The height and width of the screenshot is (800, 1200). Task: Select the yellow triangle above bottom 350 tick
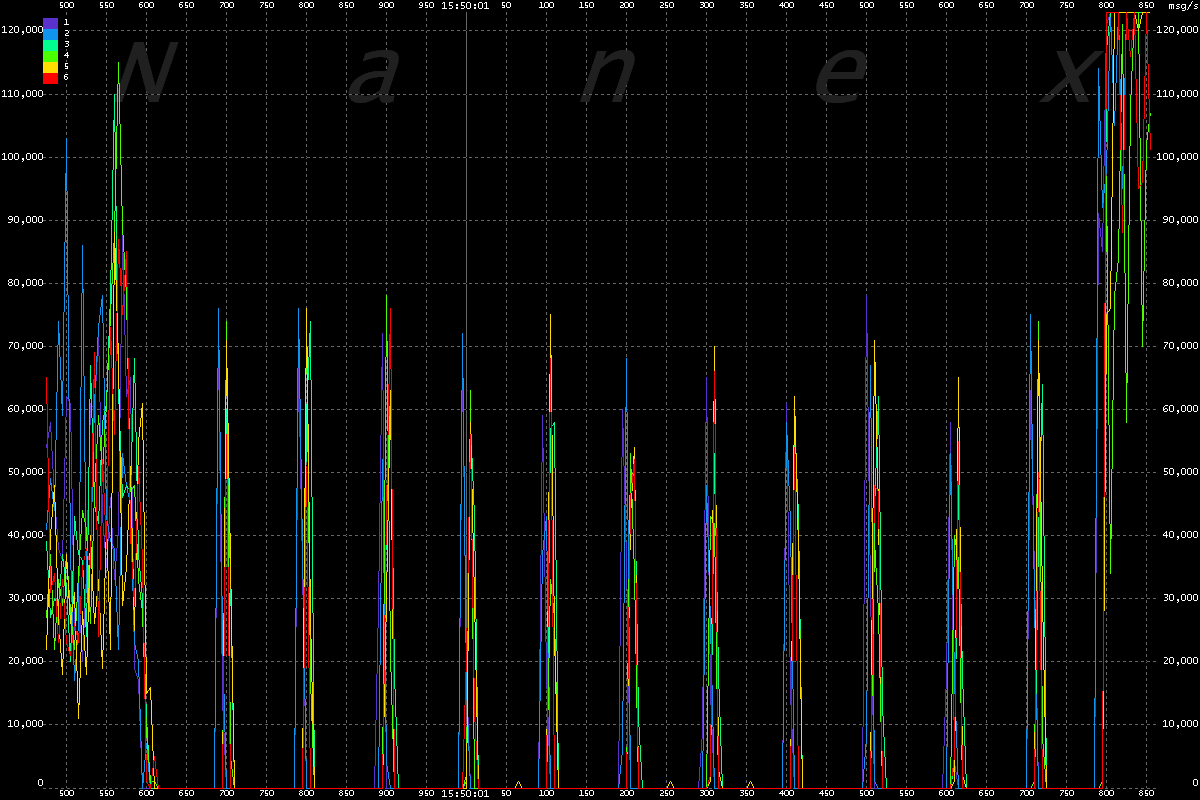tap(750, 784)
